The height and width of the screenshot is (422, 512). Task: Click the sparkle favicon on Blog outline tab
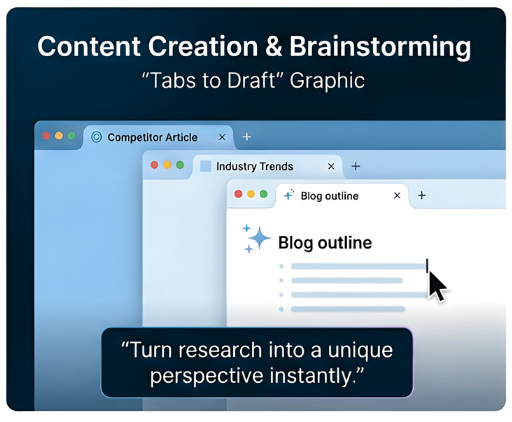(x=289, y=195)
